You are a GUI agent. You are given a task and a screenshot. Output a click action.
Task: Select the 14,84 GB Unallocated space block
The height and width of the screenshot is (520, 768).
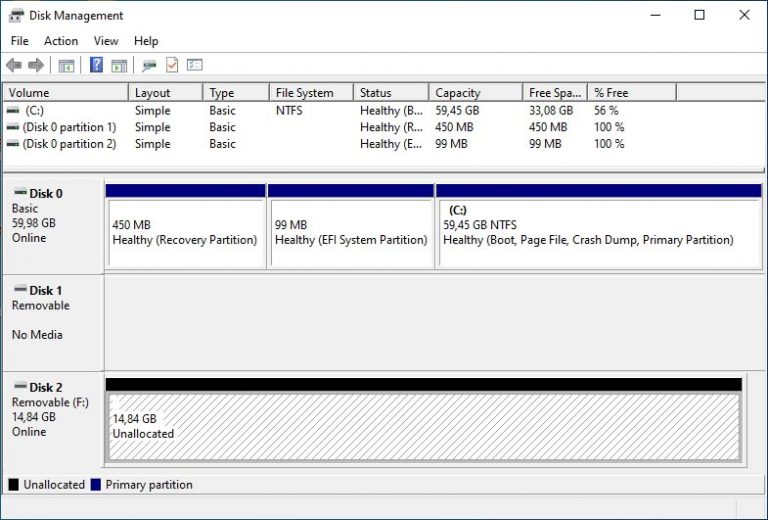point(424,421)
